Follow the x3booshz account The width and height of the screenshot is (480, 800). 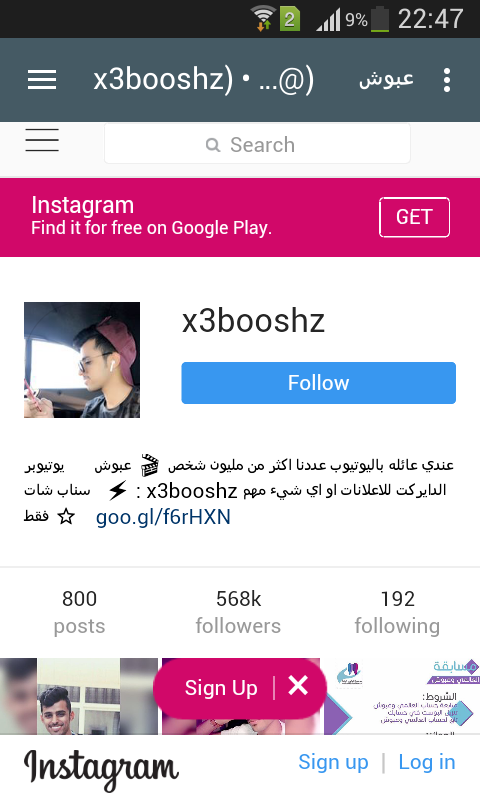(x=318, y=383)
